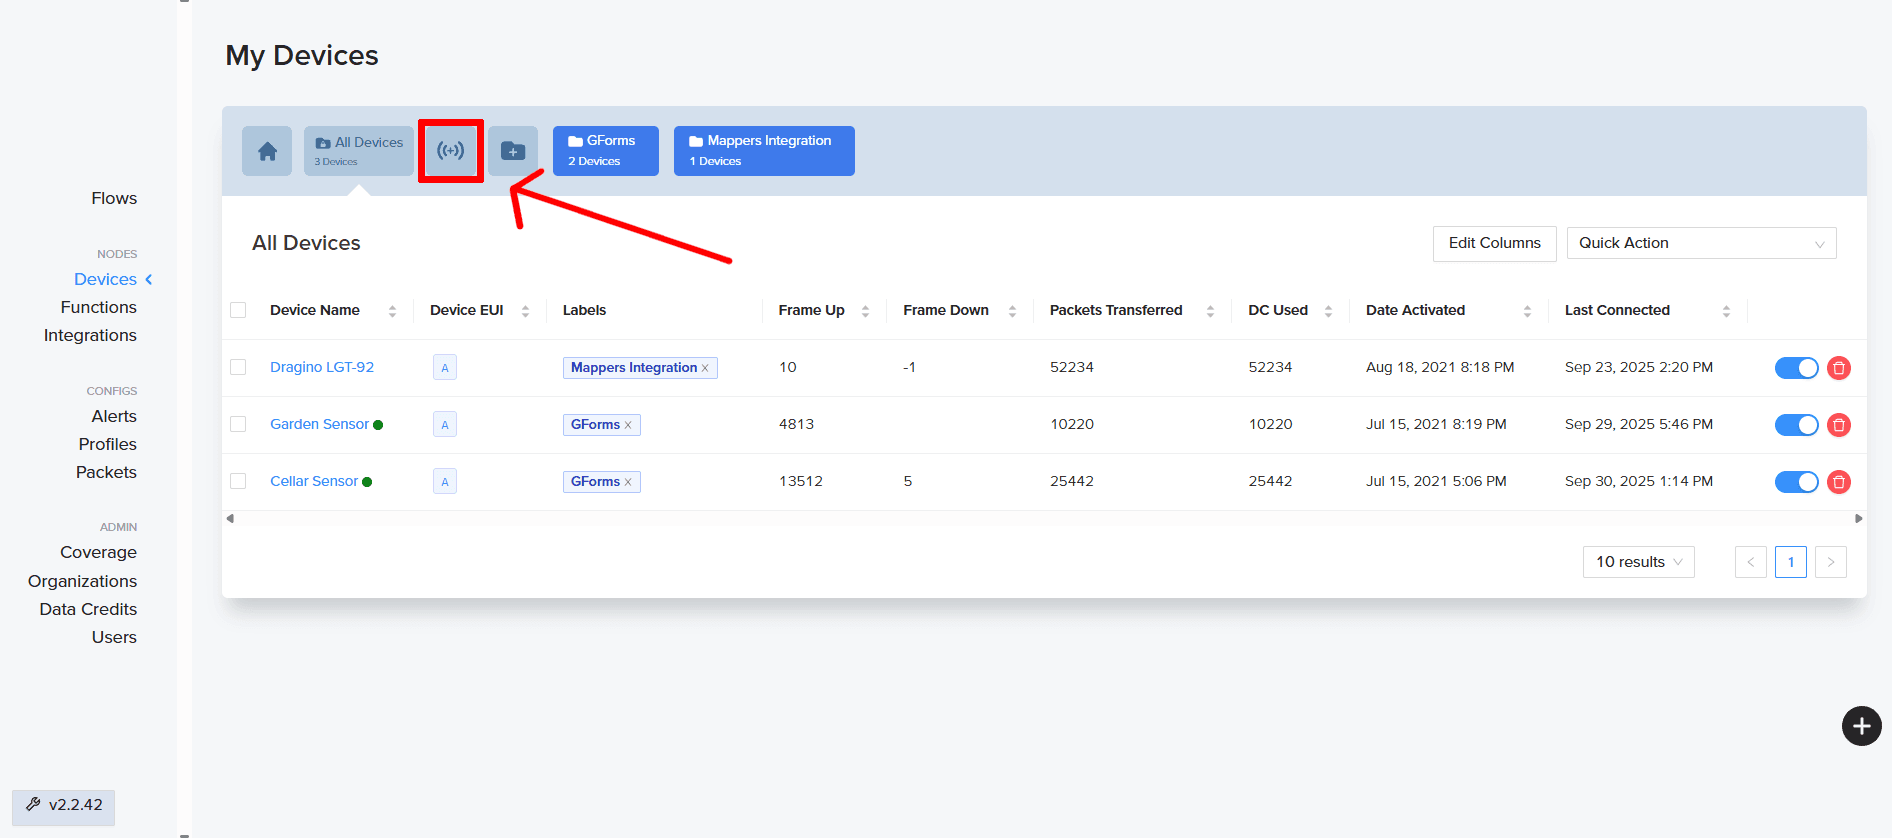This screenshot has height=838, width=1892.
Task: Click the home icon button
Action: pyautogui.click(x=267, y=151)
